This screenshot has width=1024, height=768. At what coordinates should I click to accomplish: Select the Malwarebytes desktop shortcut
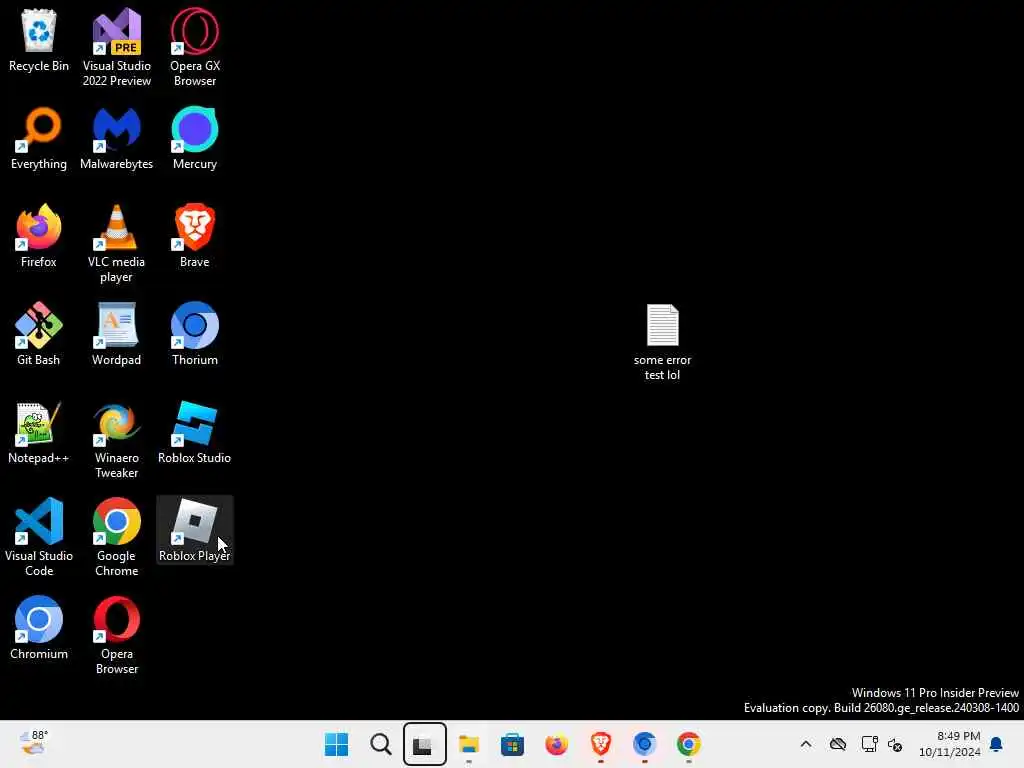[x=116, y=138]
